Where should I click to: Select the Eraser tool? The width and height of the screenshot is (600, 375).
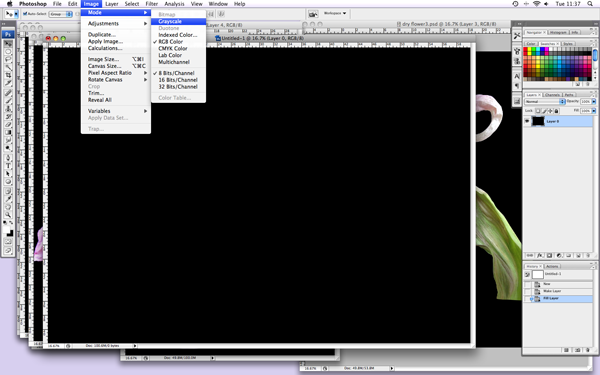pyautogui.click(x=8, y=125)
